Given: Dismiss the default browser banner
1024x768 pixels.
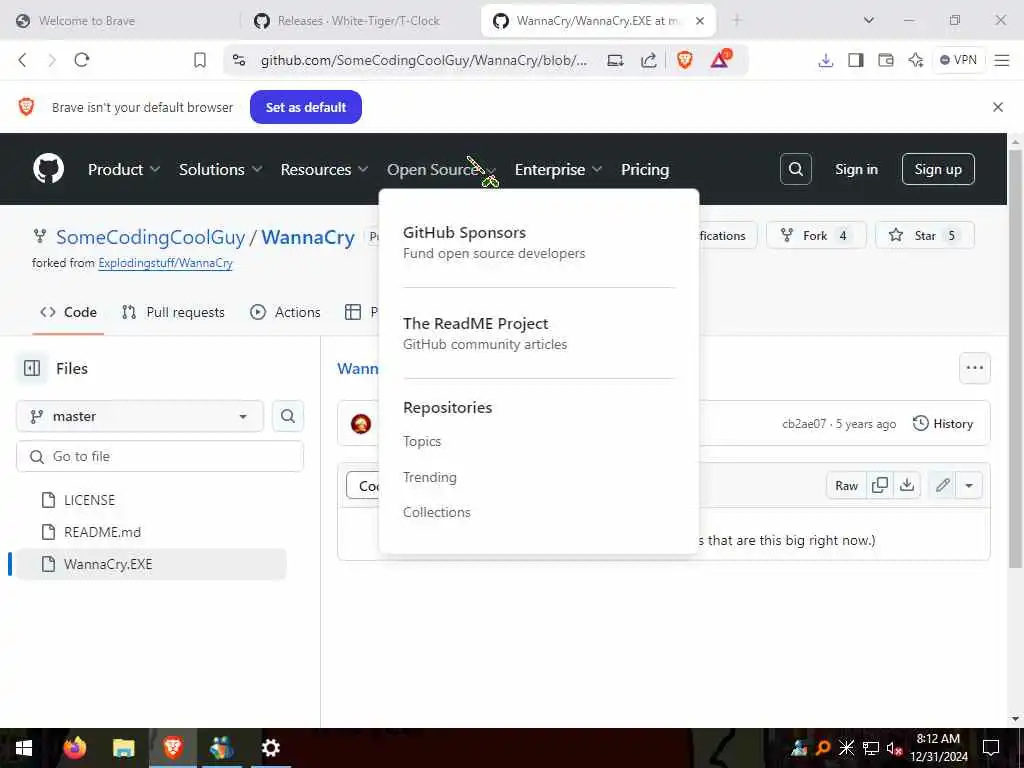Looking at the screenshot, I should pyautogui.click(x=998, y=107).
